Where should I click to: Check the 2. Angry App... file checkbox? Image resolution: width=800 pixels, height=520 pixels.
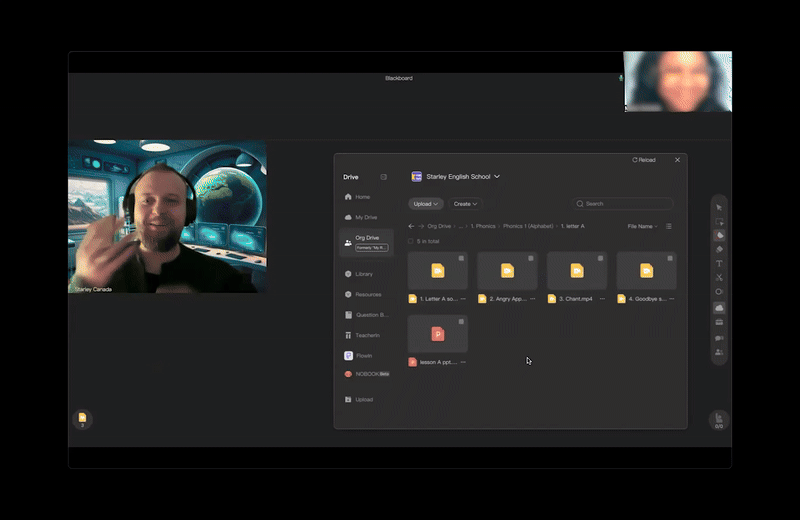(x=531, y=258)
